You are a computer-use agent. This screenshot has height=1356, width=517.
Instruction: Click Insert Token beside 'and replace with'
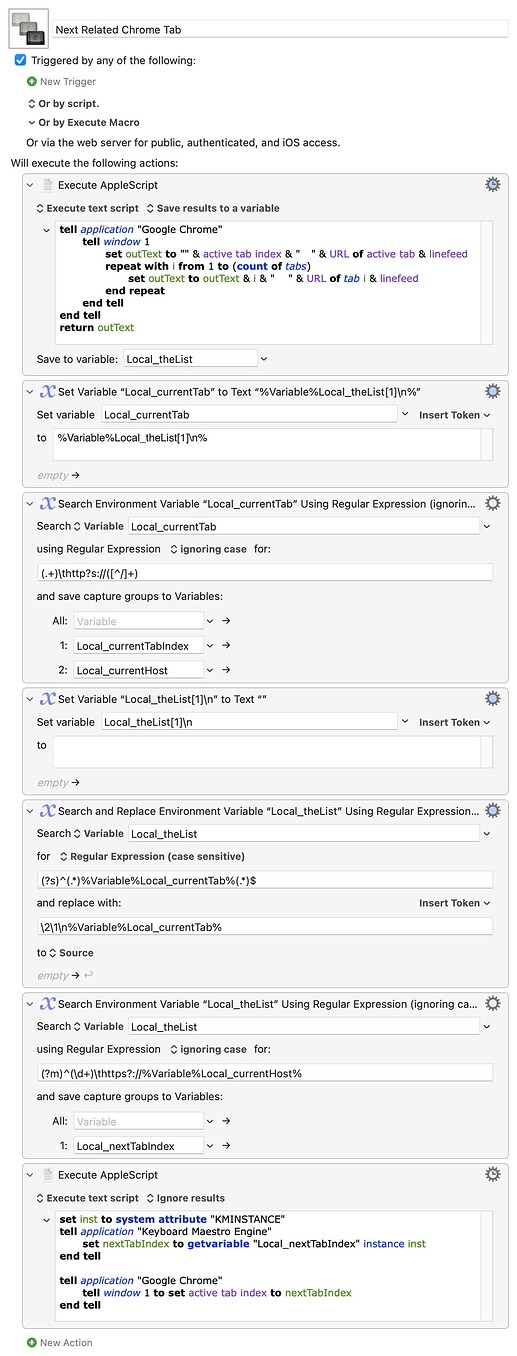[455, 903]
